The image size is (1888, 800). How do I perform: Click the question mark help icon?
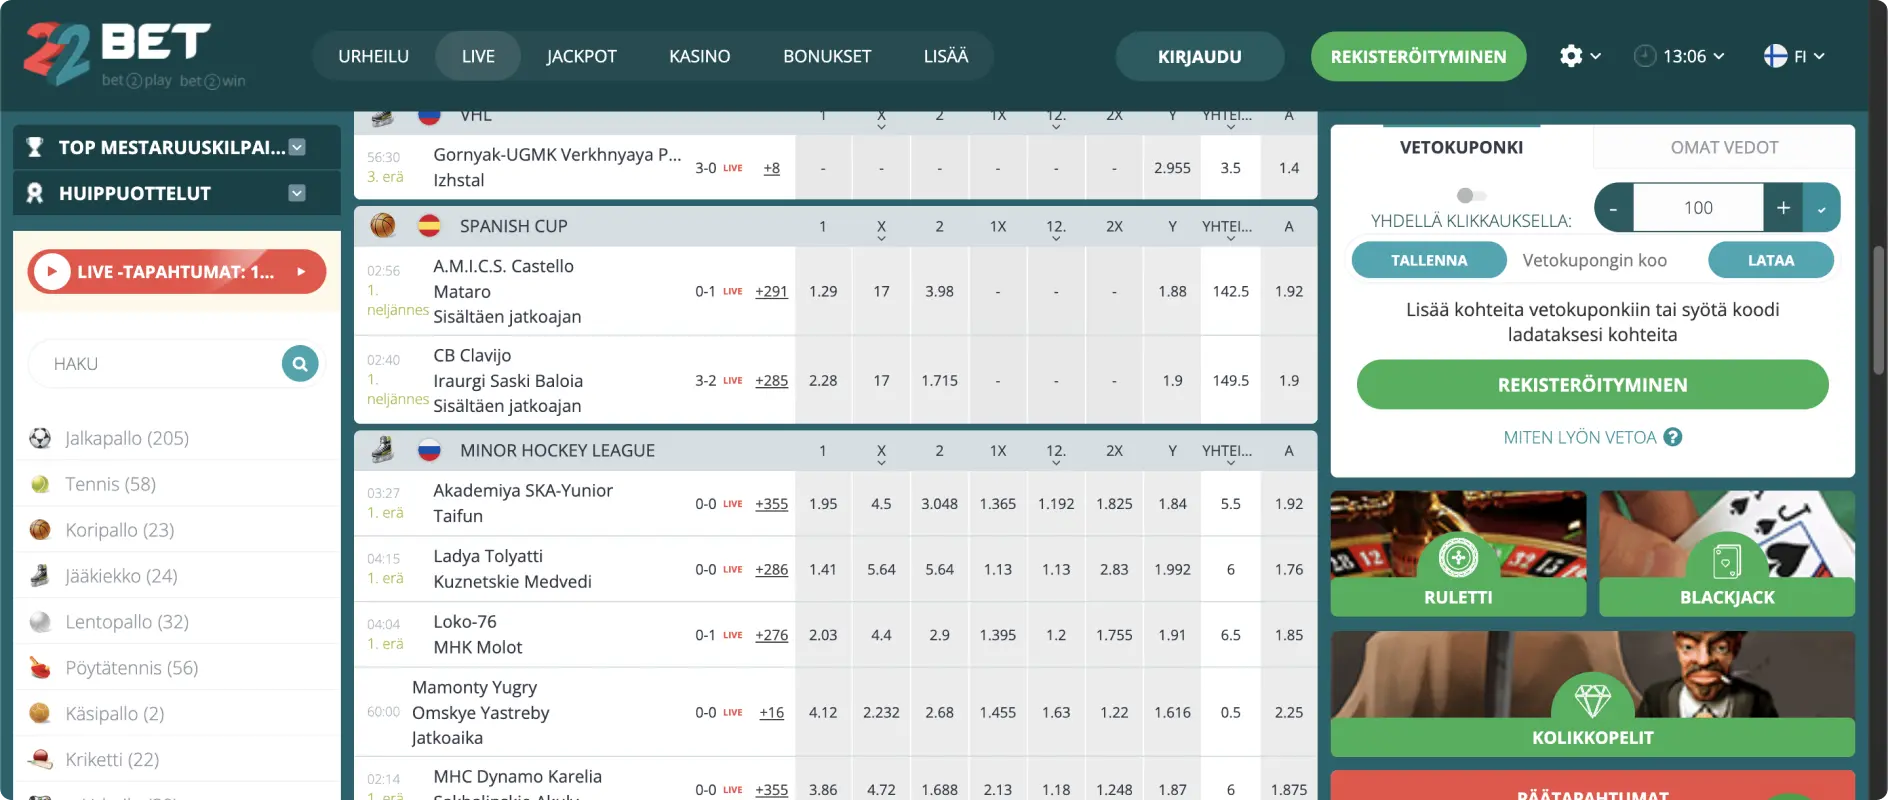(x=1673, y=437)
